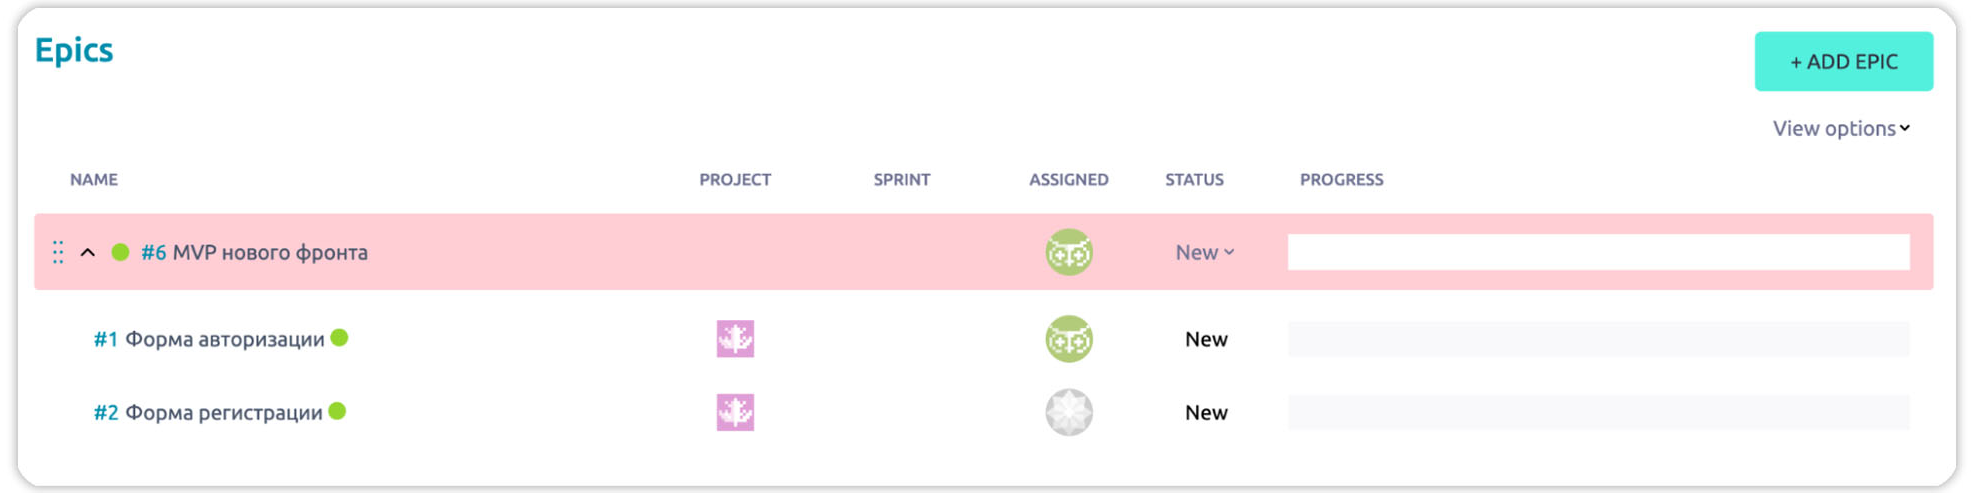The width and height of the screenshot is (1973, 493).
Task: Click the pink project icon for Форма авторизации
Action: coord(735,339)
